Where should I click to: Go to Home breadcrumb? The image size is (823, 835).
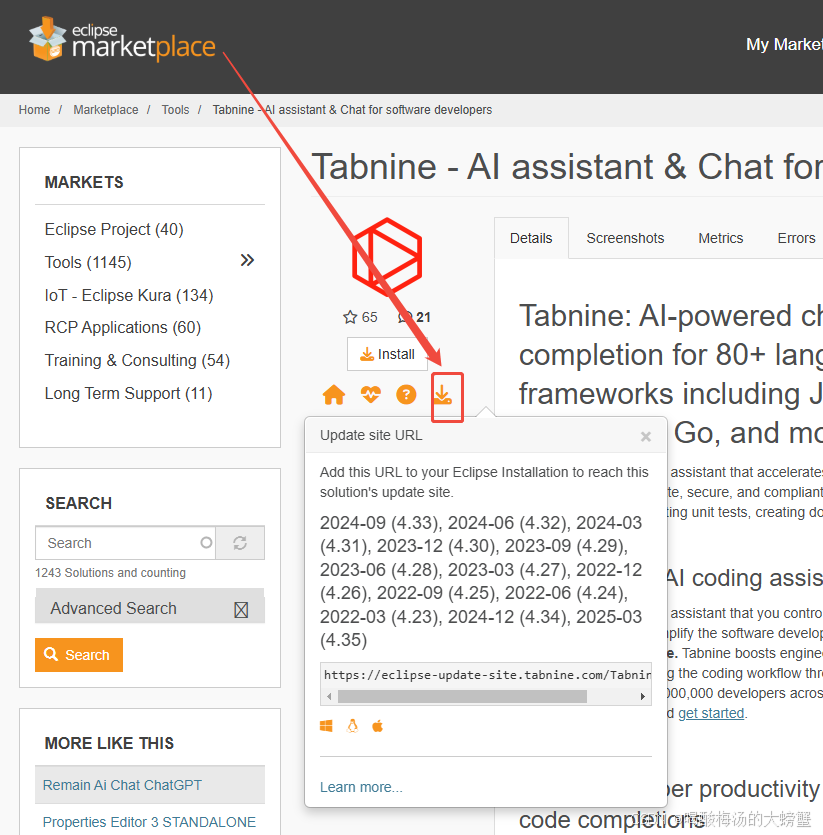tap(34, 110)
